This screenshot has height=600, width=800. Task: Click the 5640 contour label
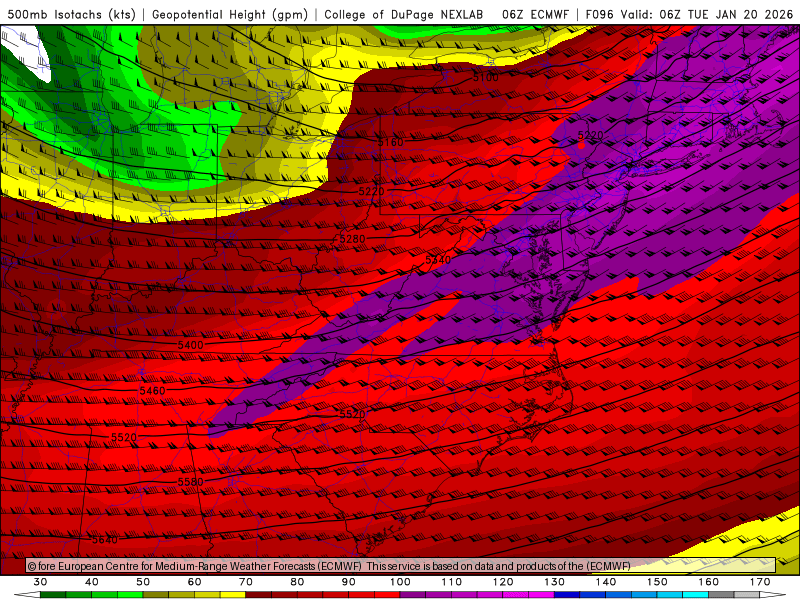pos(105,539)
